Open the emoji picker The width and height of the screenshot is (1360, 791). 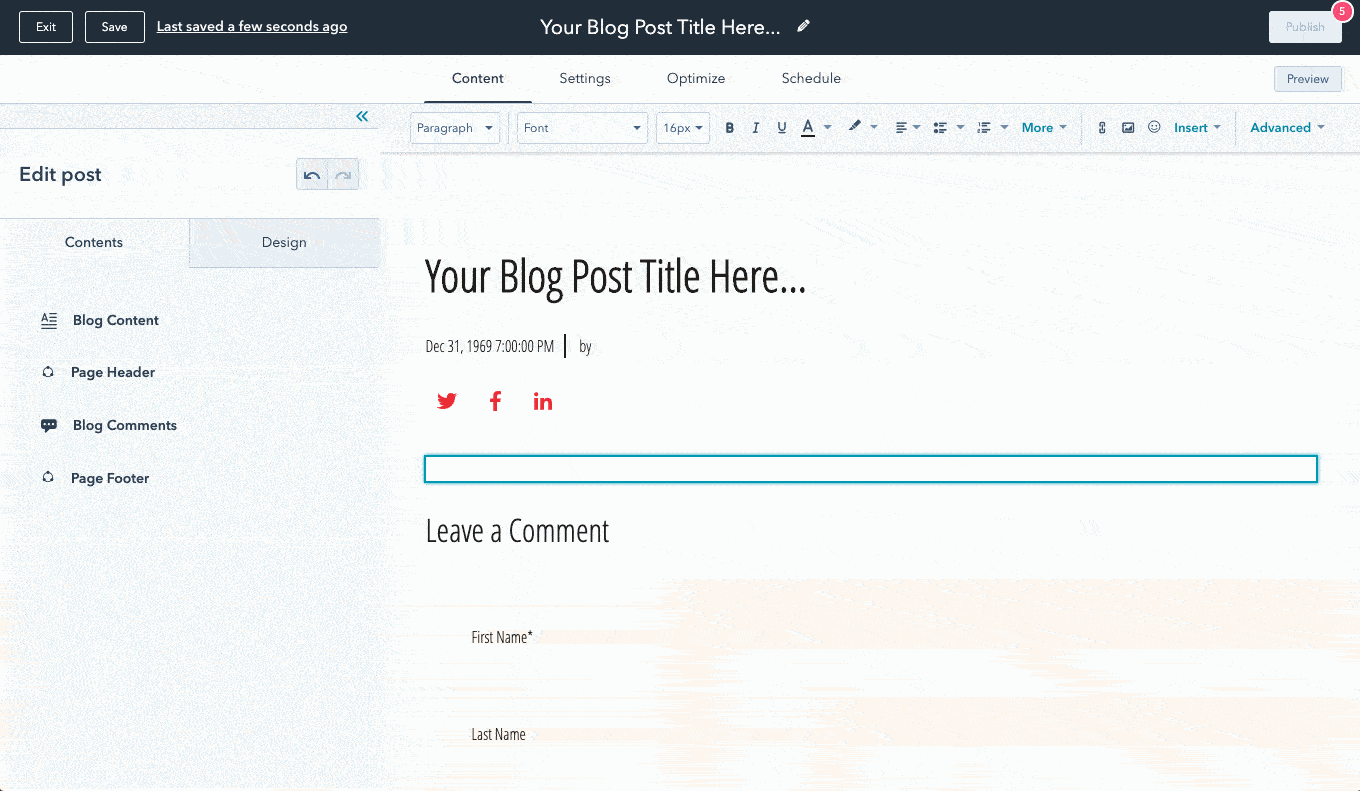[1154, 128]
